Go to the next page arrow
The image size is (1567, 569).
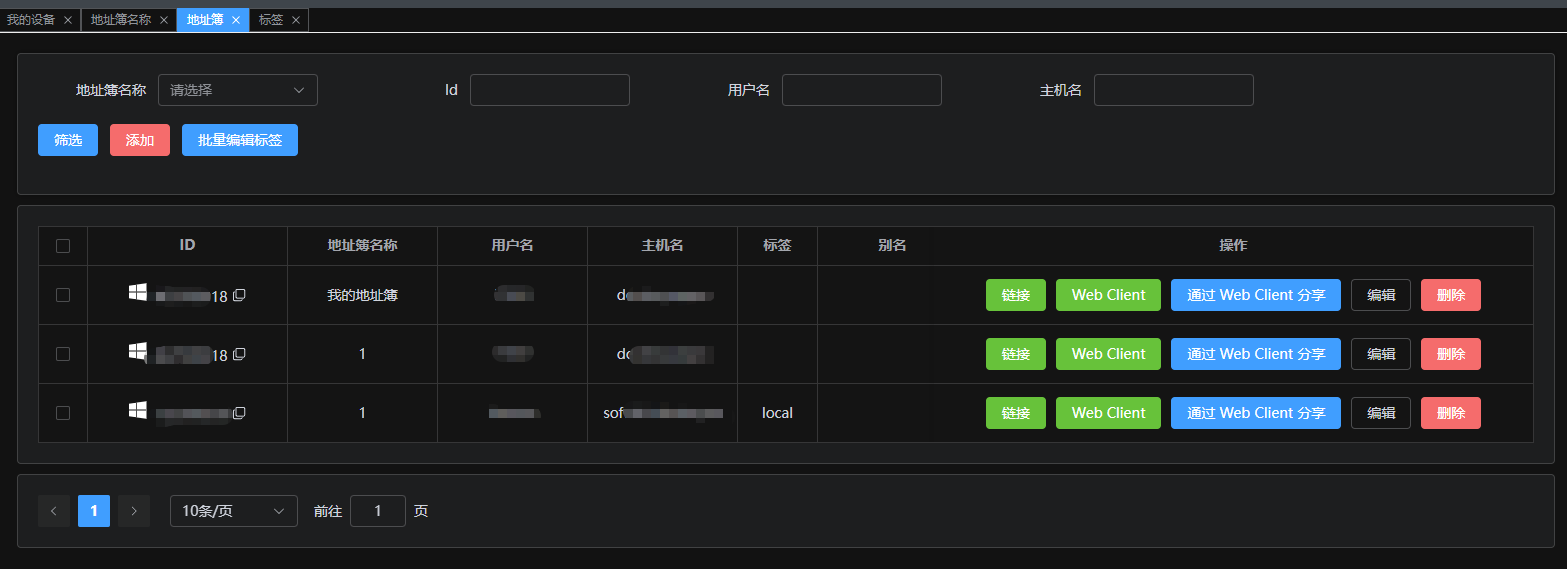coord(134,511)
